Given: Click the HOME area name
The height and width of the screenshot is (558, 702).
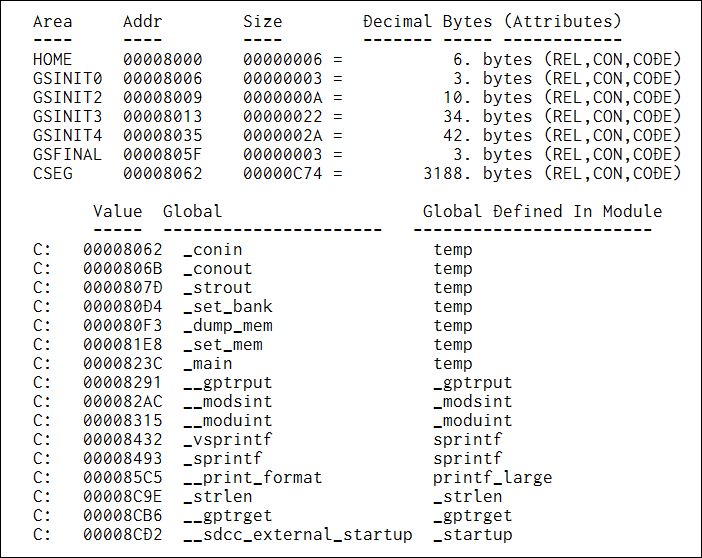Looking at the screenshot, I should pyautogui.click(x=52, y=60).
